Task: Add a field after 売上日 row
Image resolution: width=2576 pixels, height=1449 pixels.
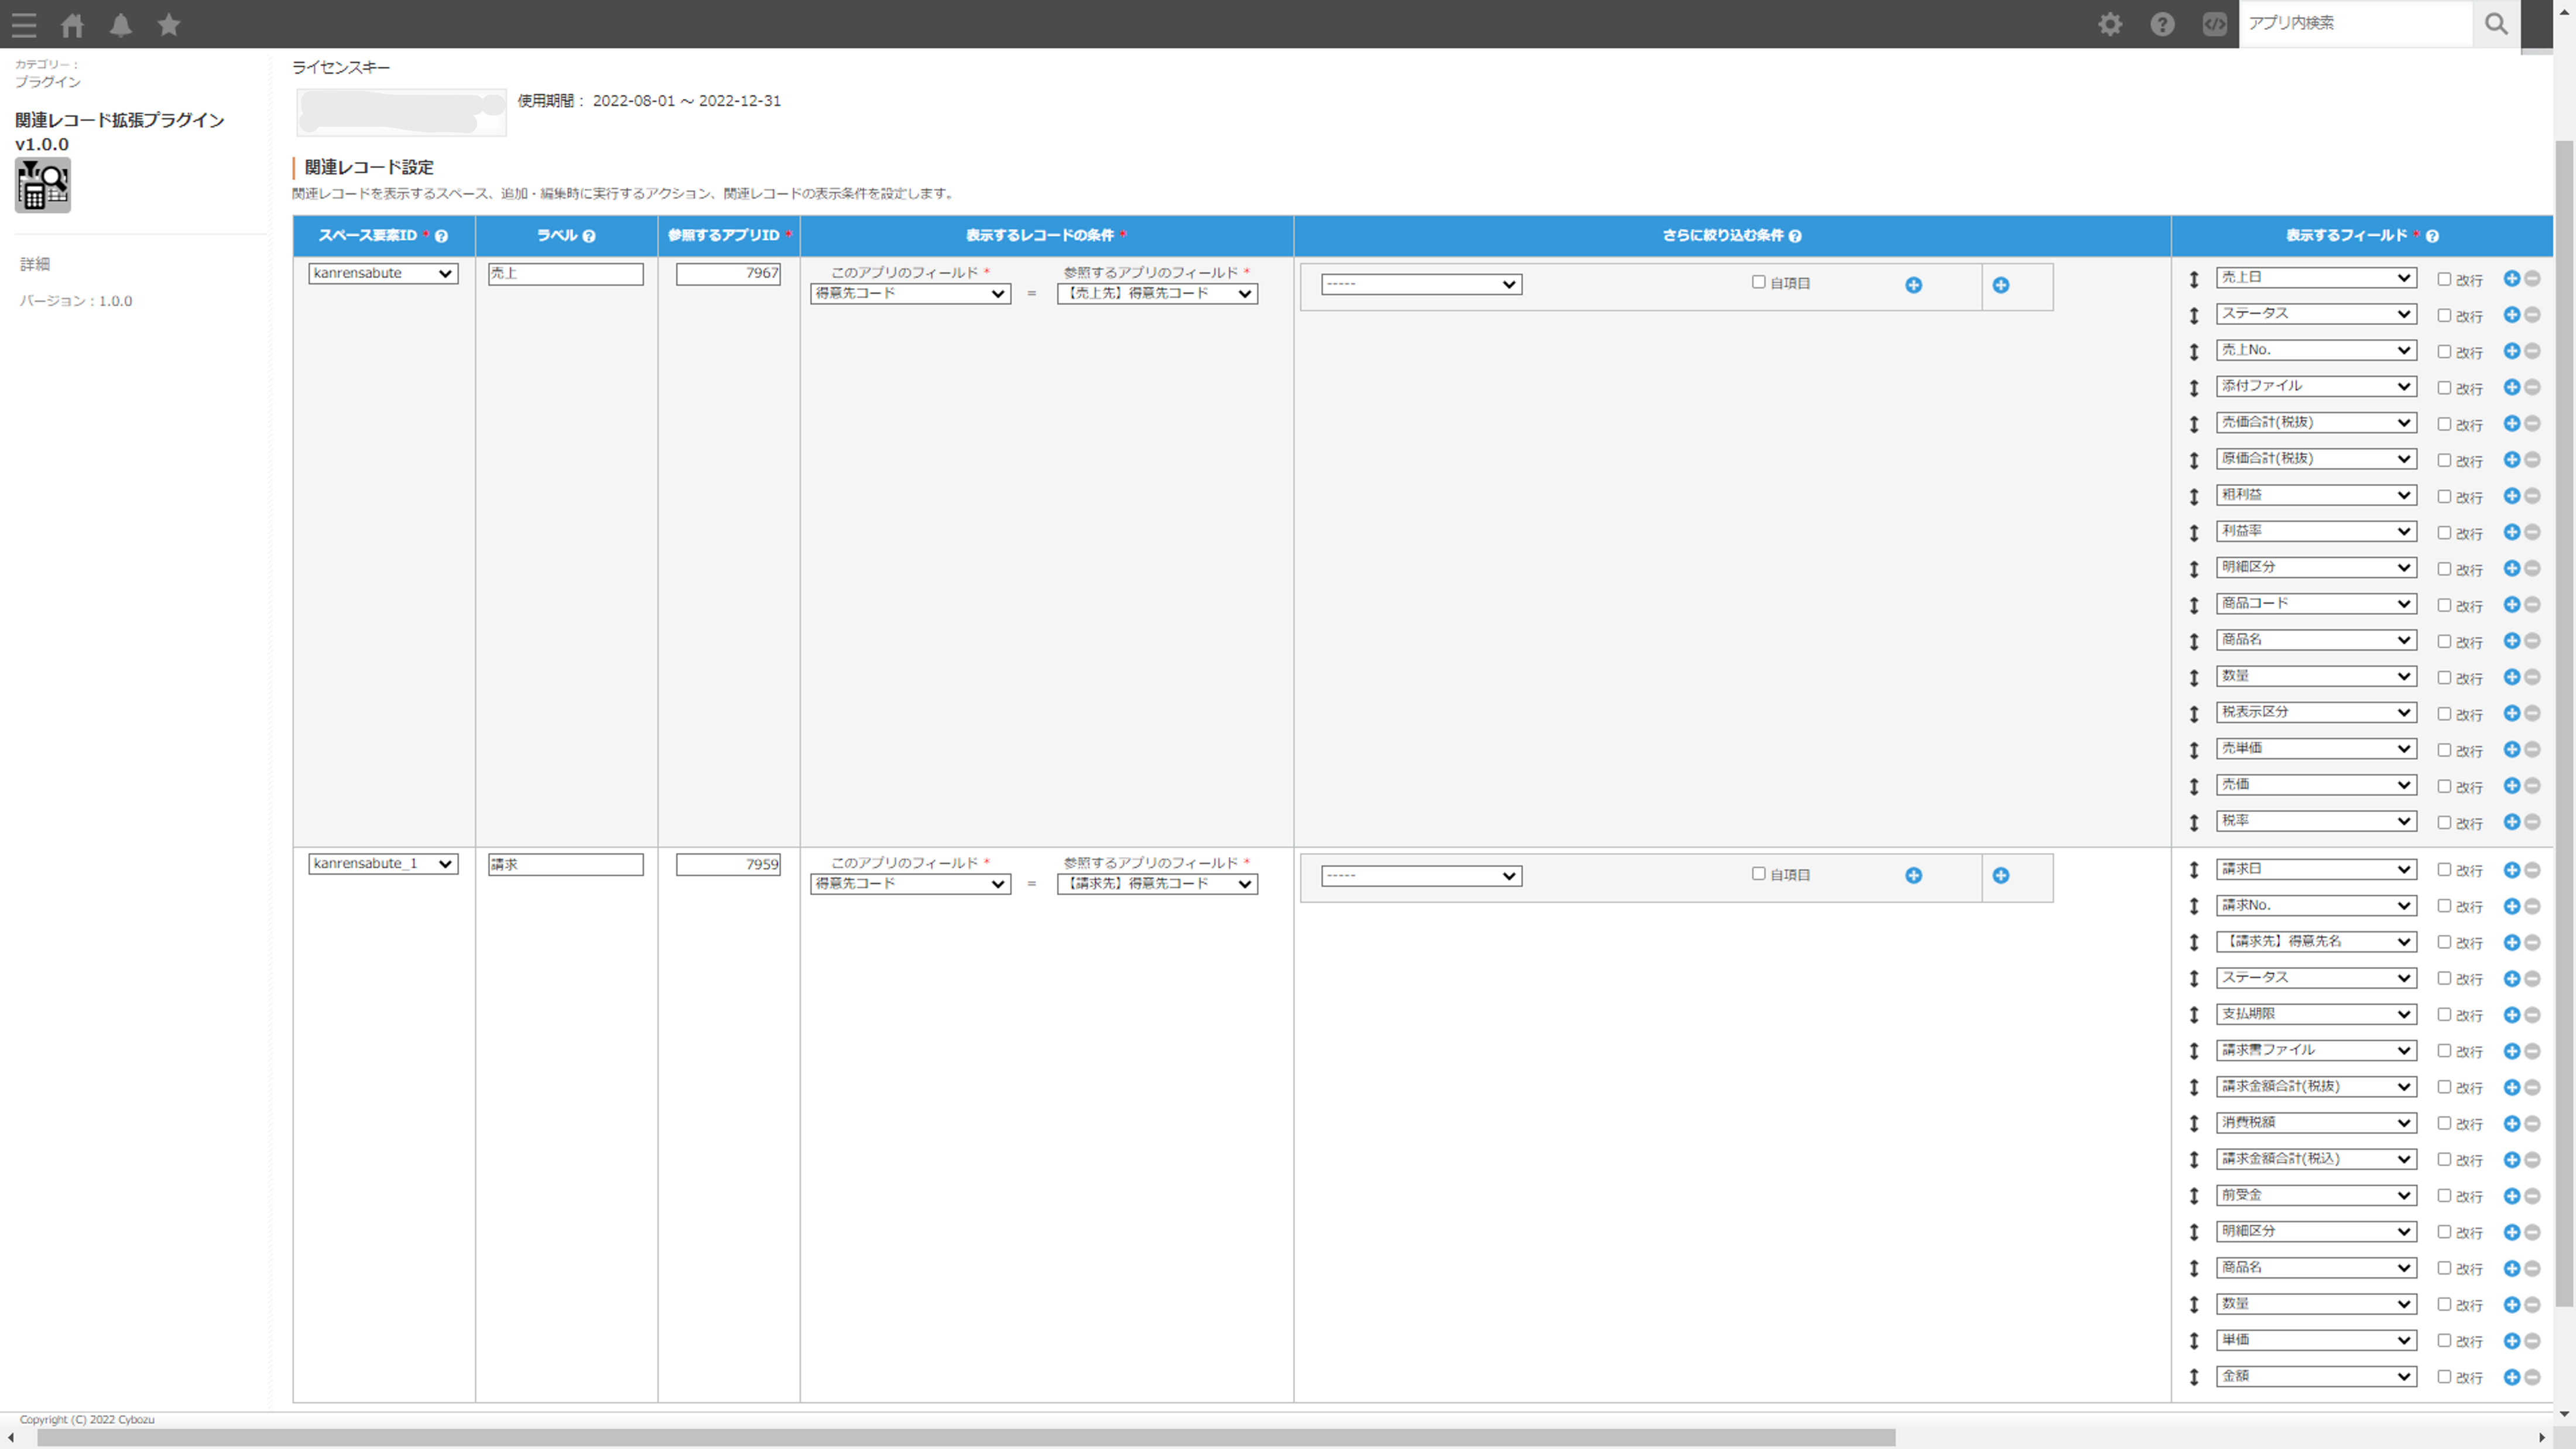Action: (2511, 278)
